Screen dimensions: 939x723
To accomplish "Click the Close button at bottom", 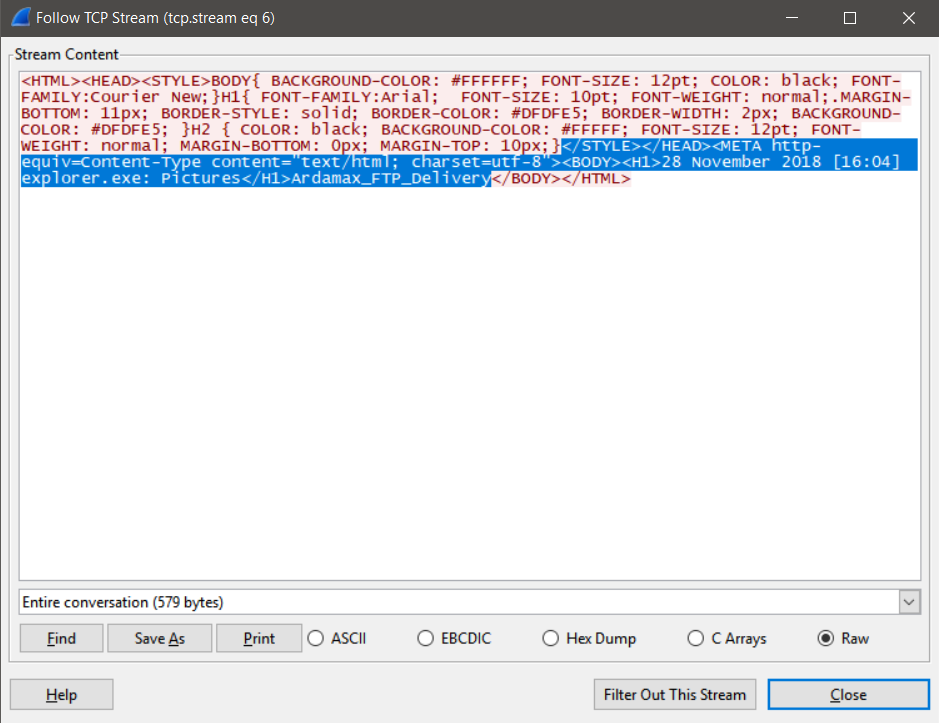I will coord(849,695).
